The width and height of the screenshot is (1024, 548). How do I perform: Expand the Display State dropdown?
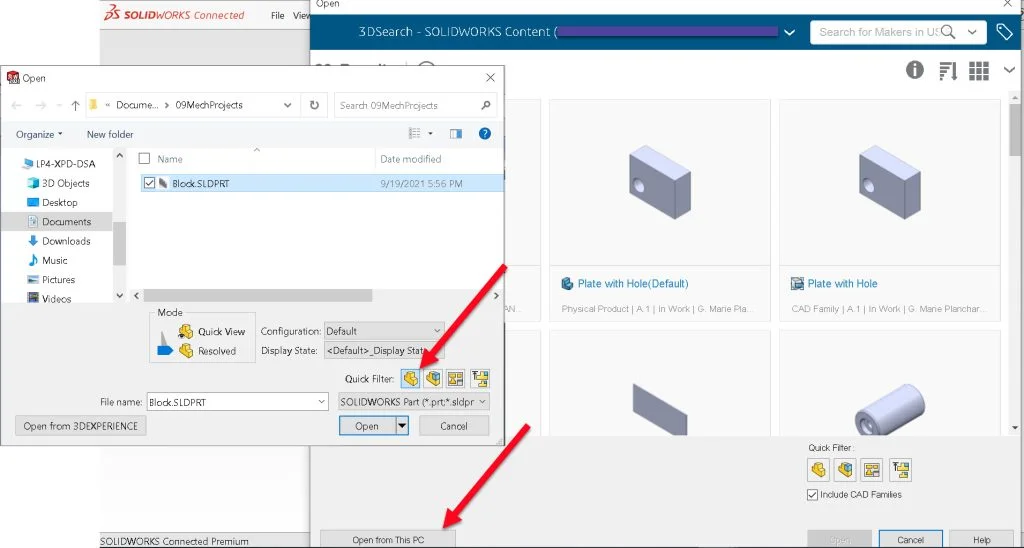point(437,351)
